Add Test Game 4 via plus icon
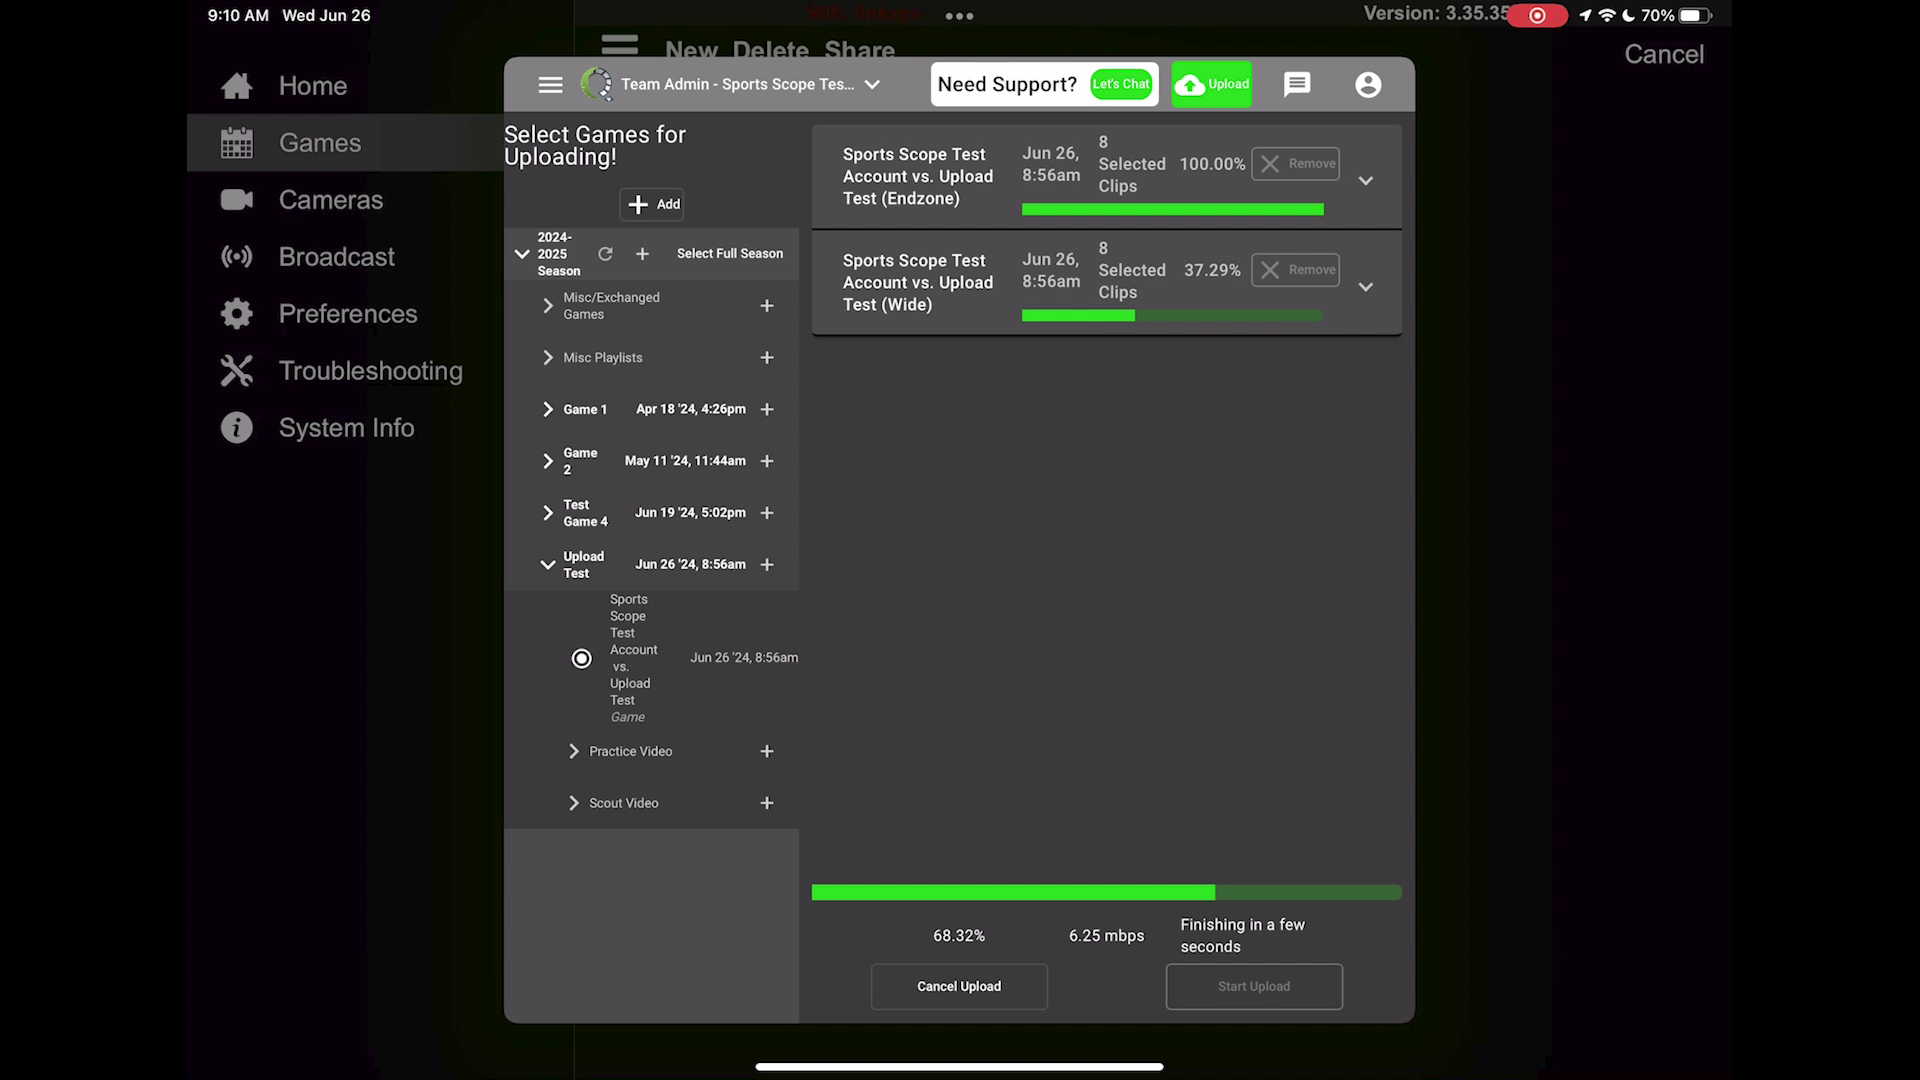 (x=767, y=513)
